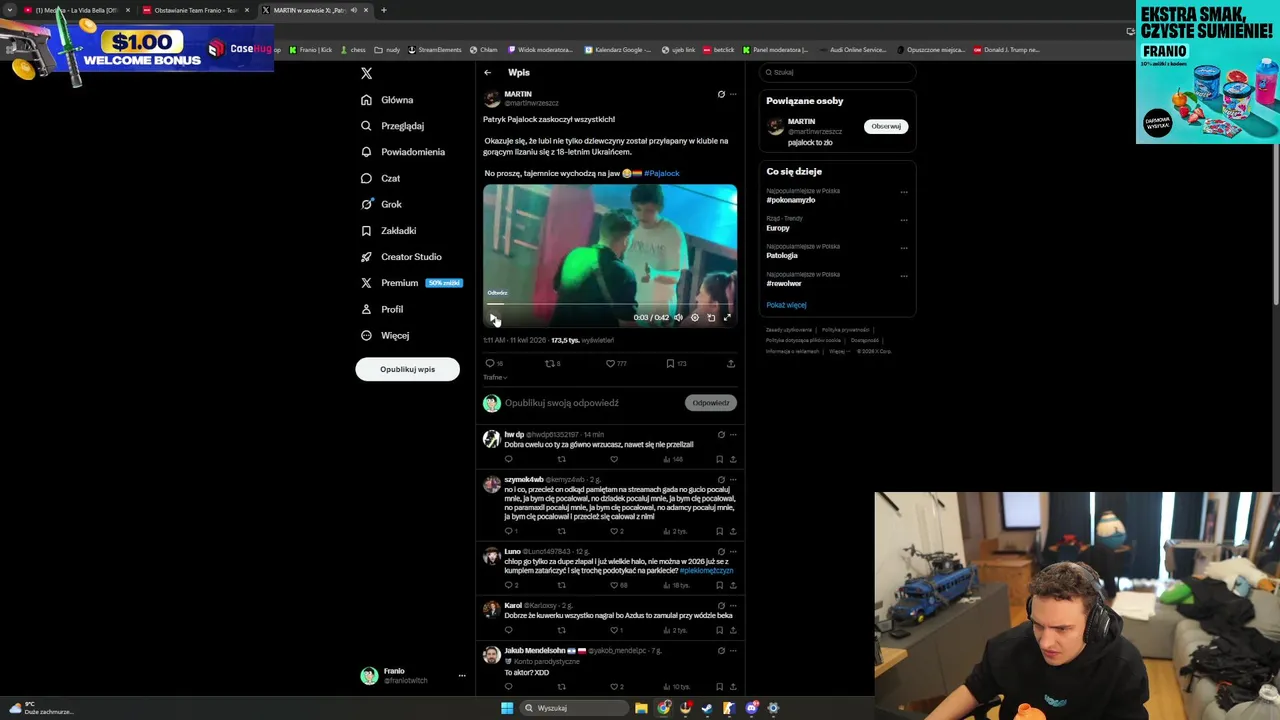Viewport: 1280px width, 720px height.
Task: Open Powiadomienia in X sidebar
Action: (403, 152)
